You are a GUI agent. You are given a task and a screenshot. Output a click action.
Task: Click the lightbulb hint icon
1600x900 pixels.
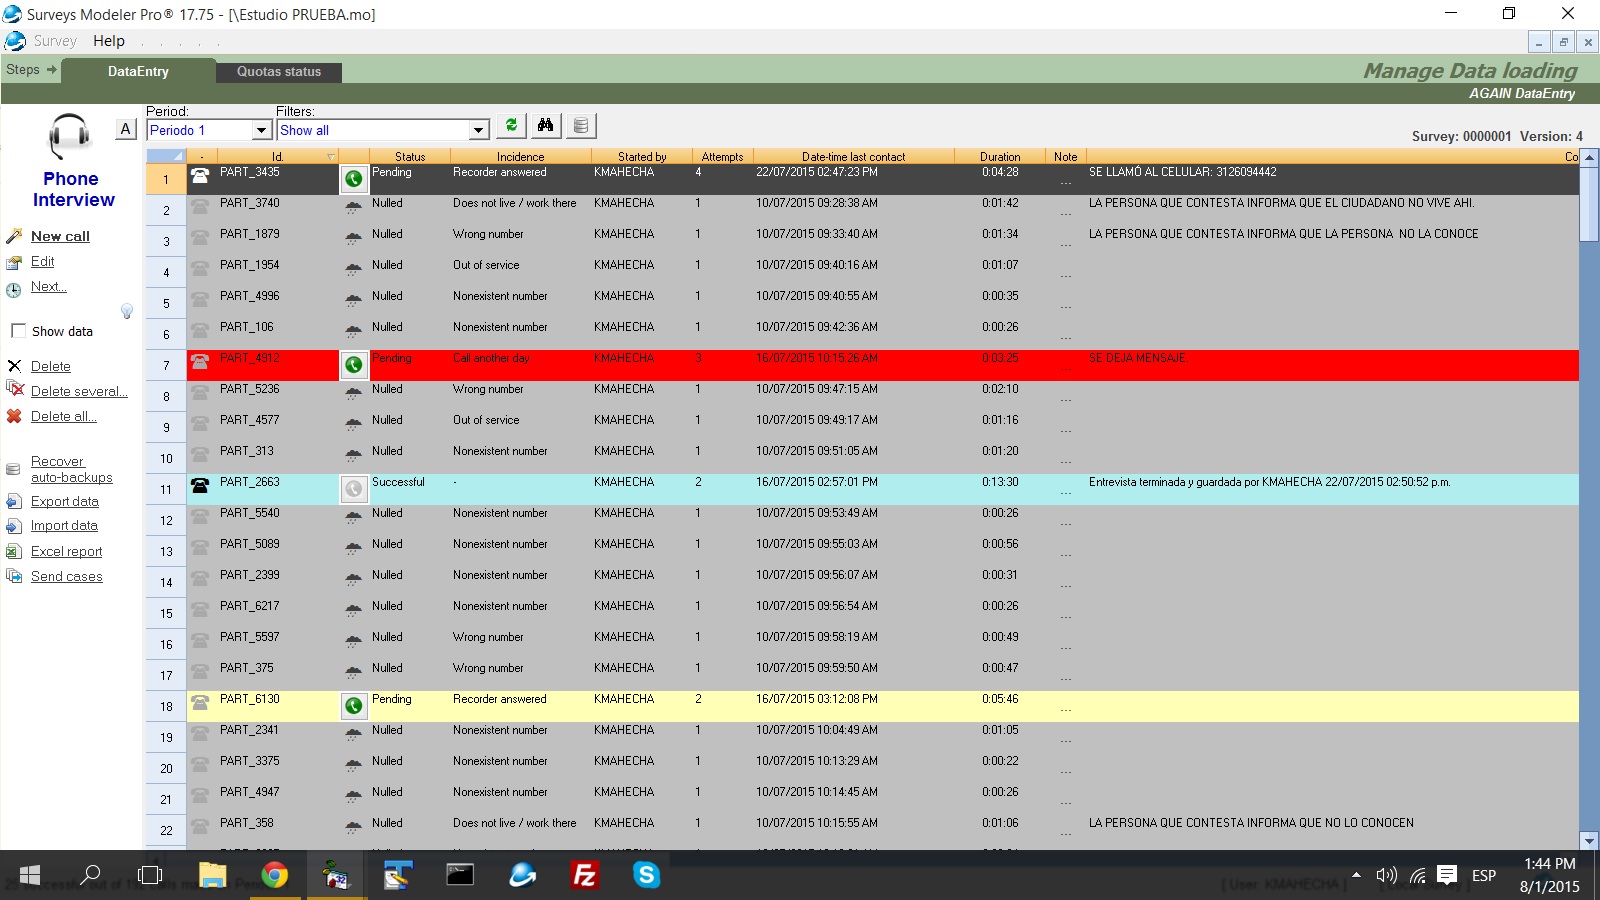127,311
